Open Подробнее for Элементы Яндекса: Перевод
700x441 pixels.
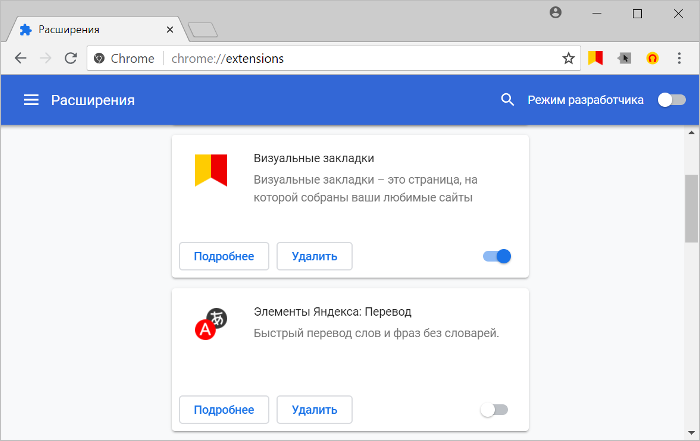click(x=224, y=410)
